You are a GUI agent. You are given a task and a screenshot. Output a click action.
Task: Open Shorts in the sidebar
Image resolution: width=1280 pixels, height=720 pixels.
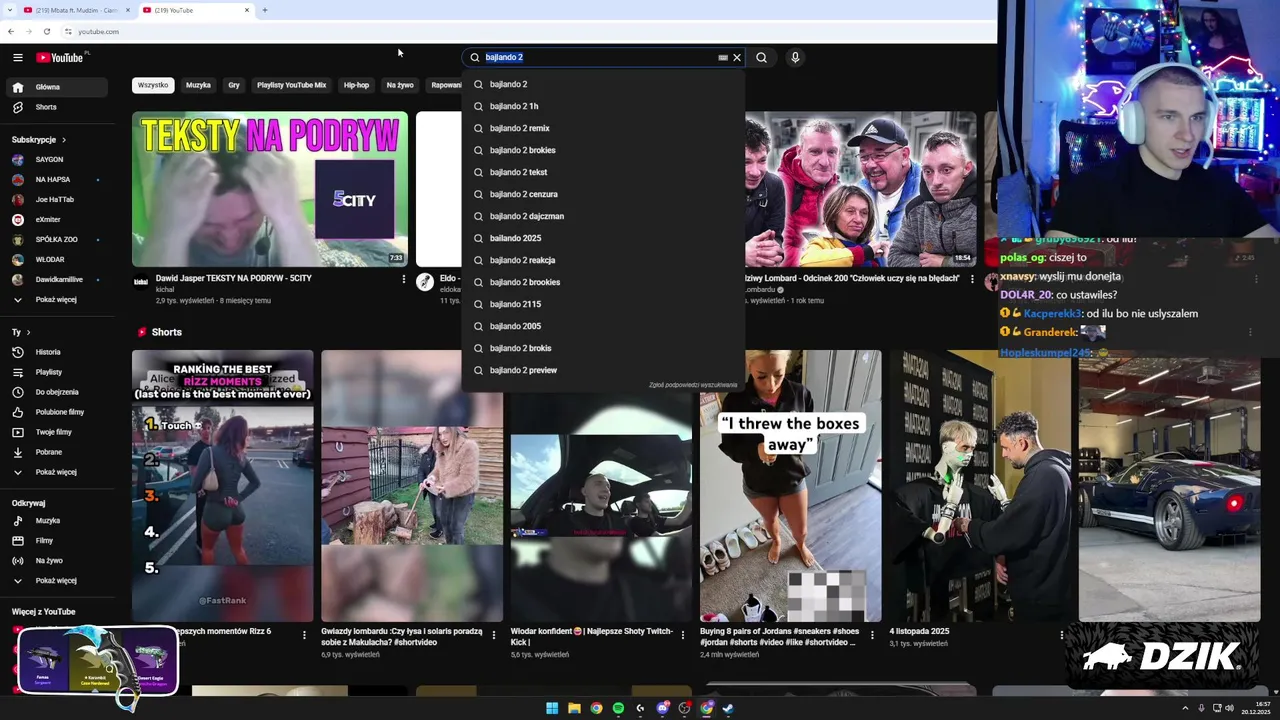(58, 107)
